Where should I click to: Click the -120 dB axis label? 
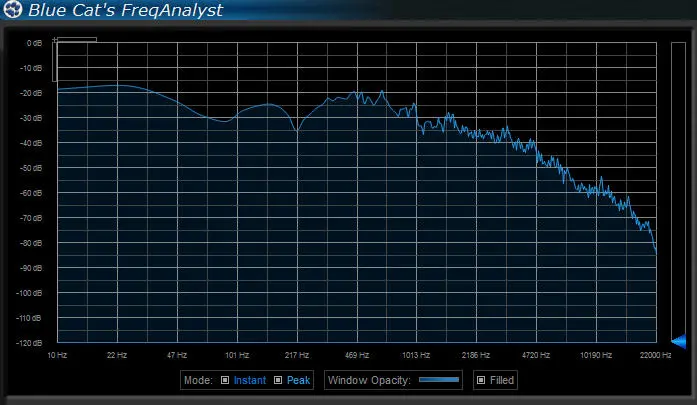click(x=29, y=343)
